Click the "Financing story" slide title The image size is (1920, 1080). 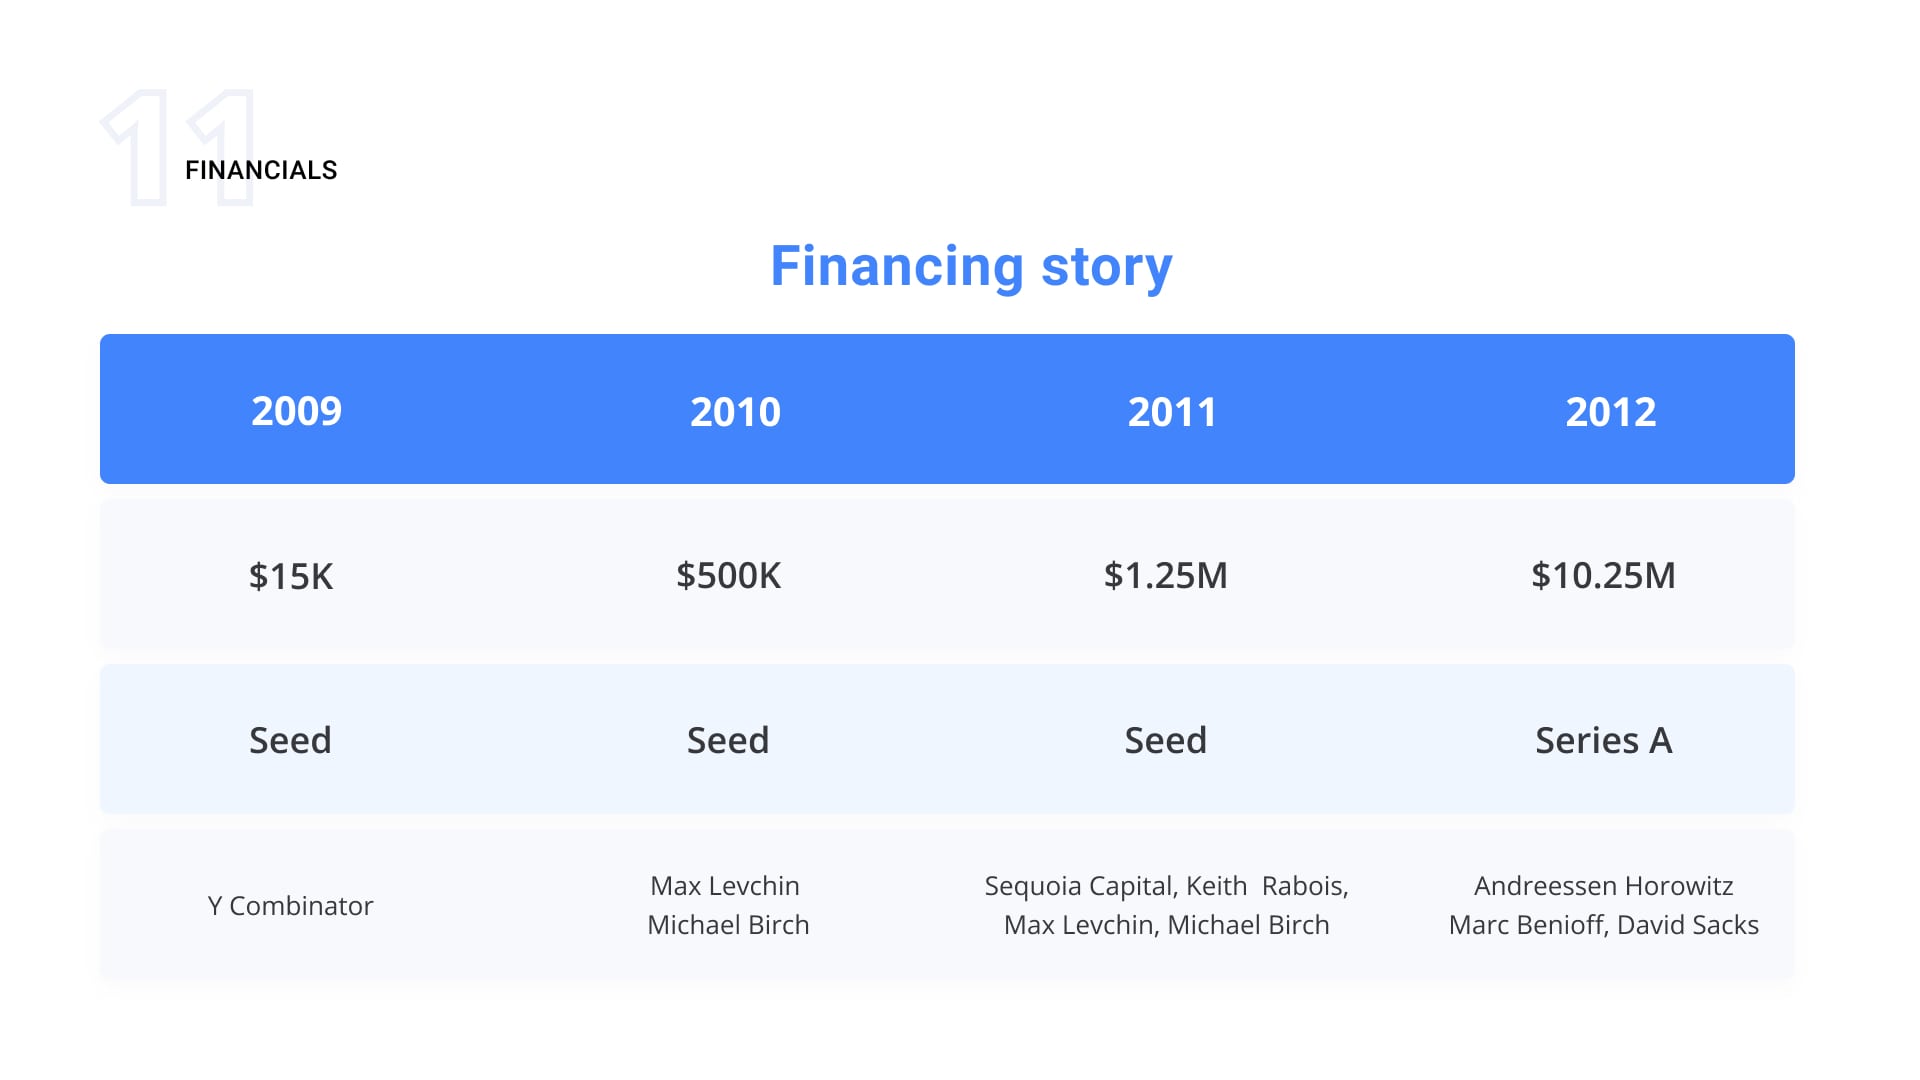click(x=970, y=267)
